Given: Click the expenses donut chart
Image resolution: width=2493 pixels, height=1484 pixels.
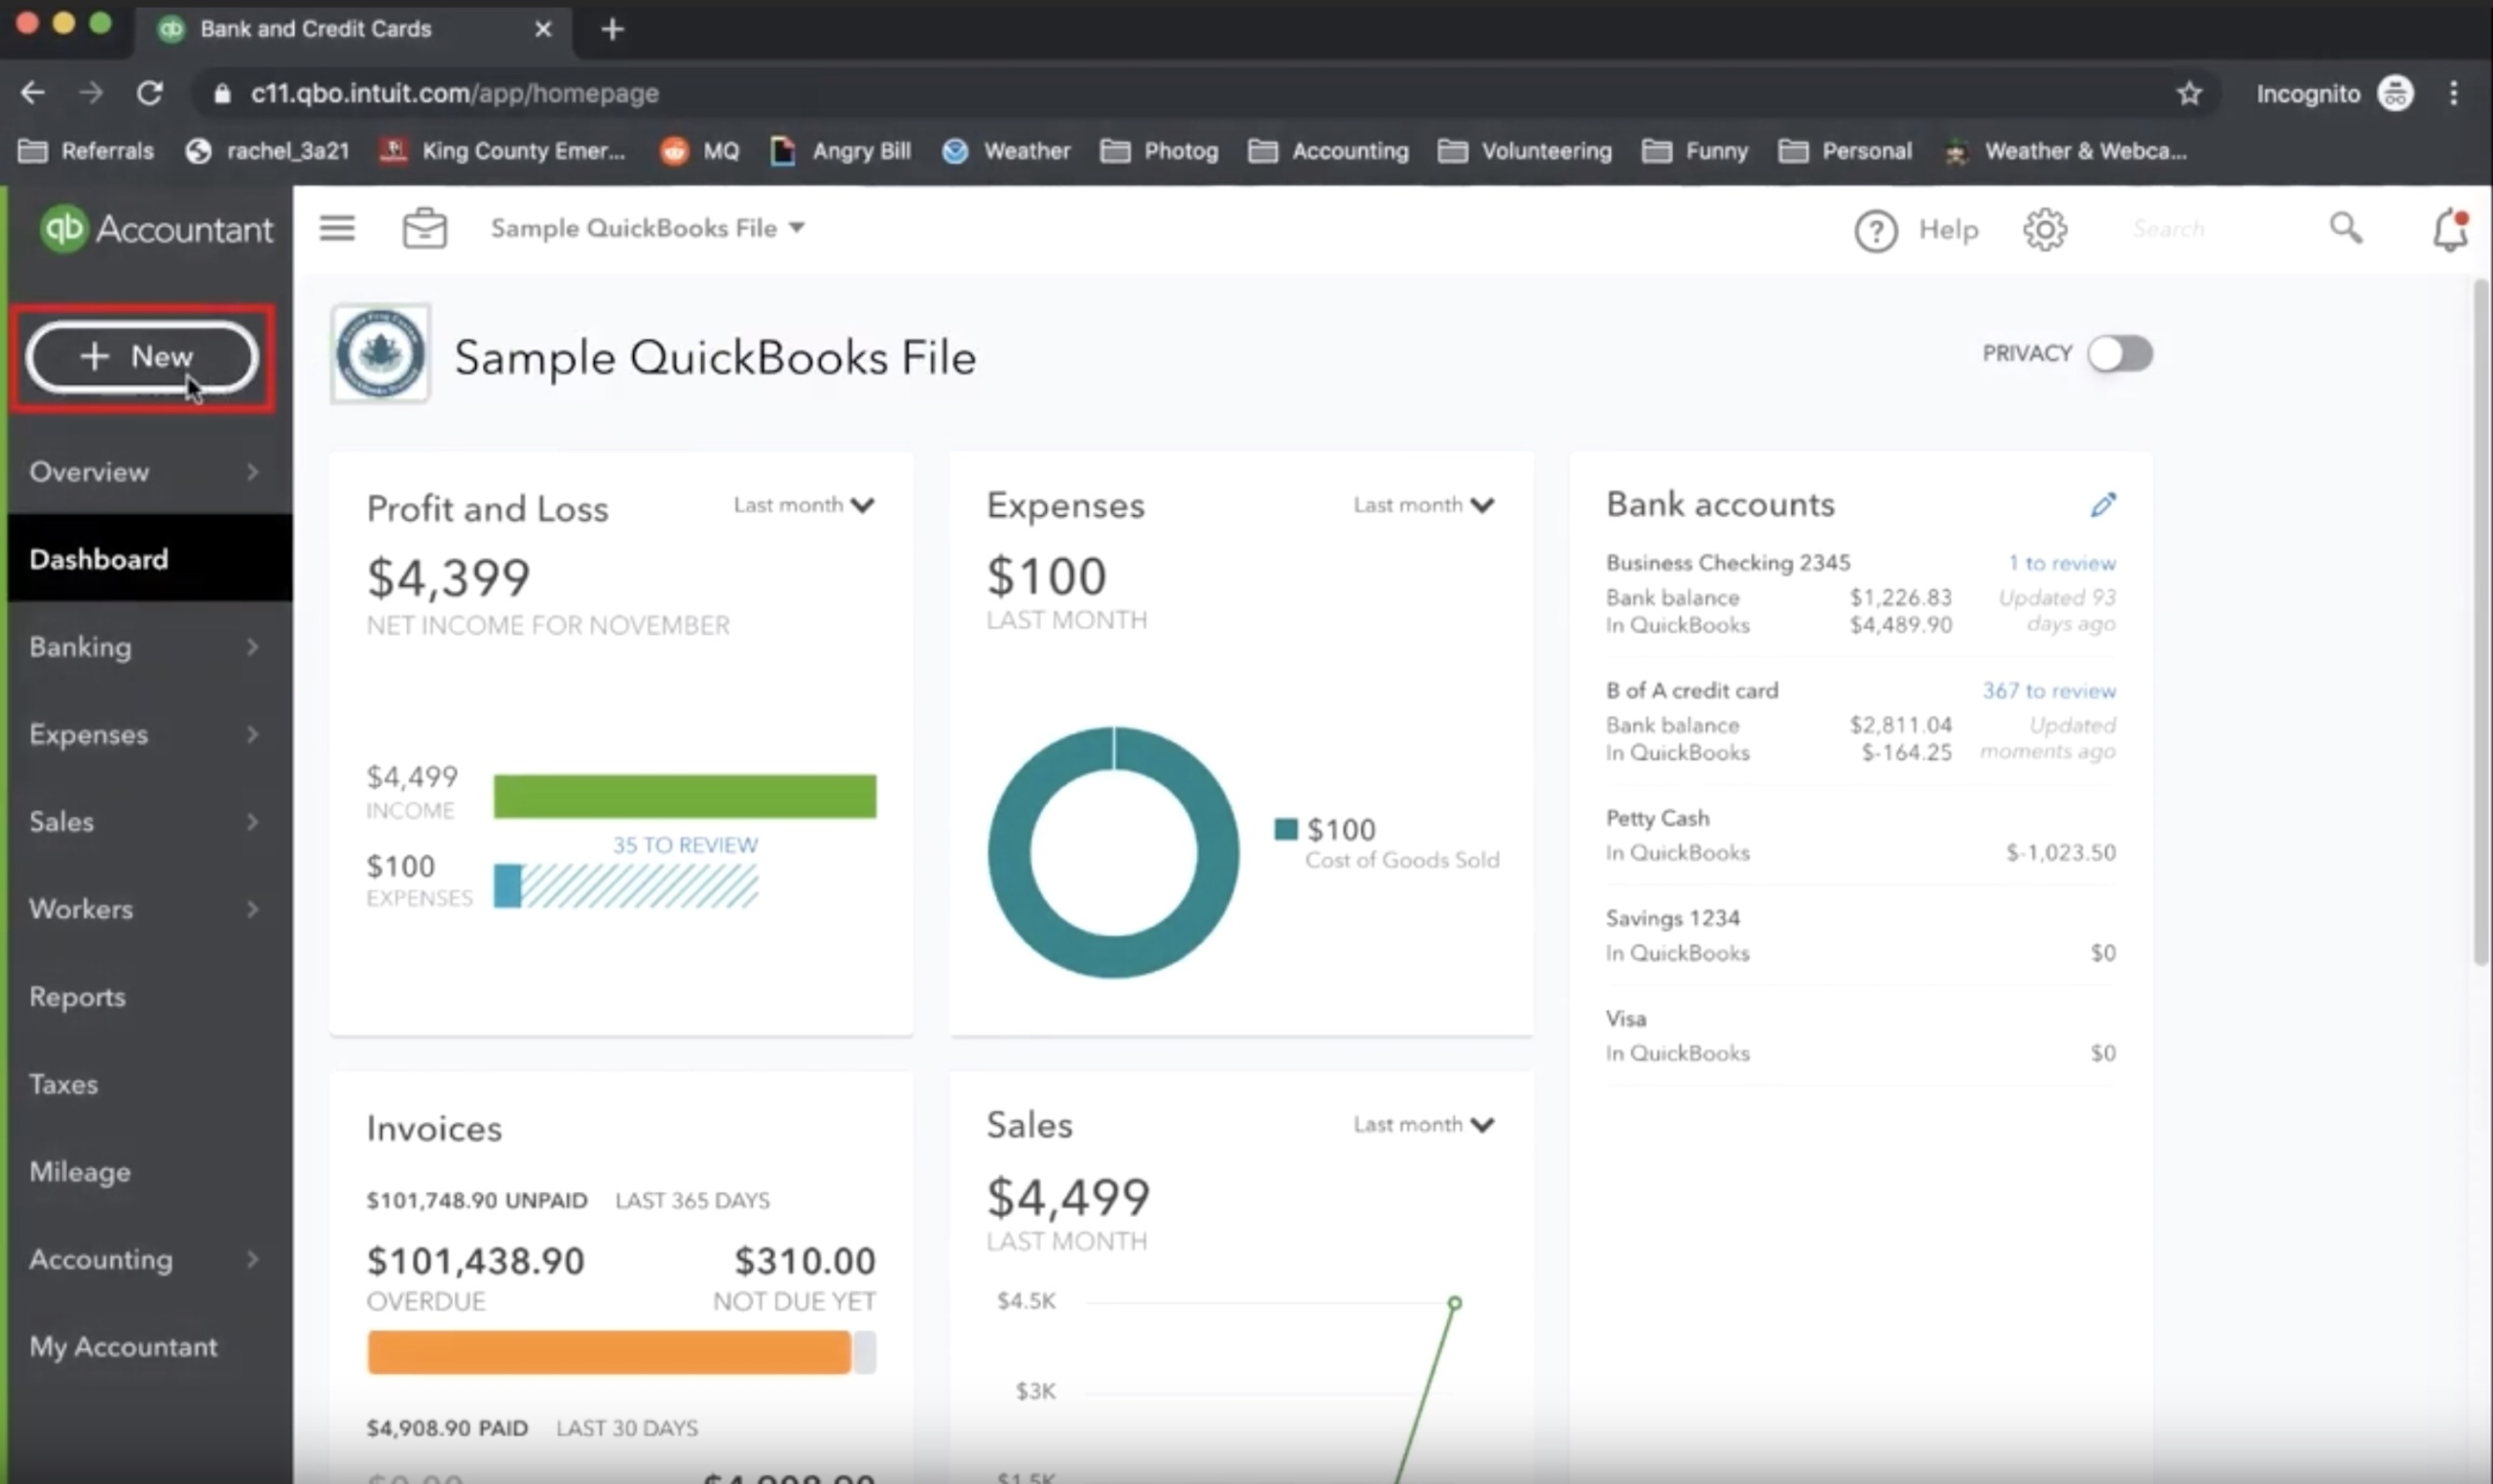Looking at the screenshot, I should pos(1113,853).
